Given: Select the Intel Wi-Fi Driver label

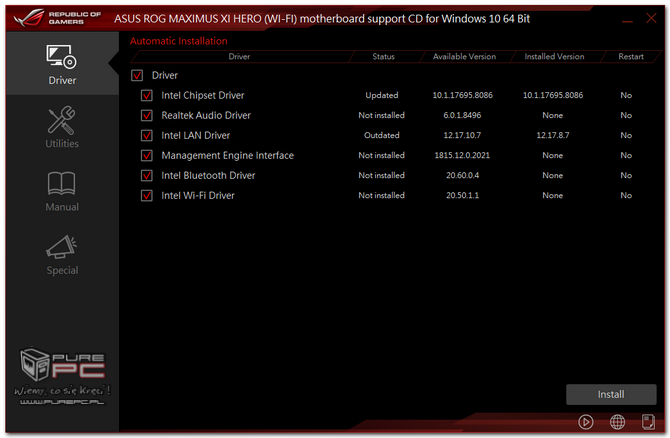Looking at the screenshot, I should click(198, 196).
